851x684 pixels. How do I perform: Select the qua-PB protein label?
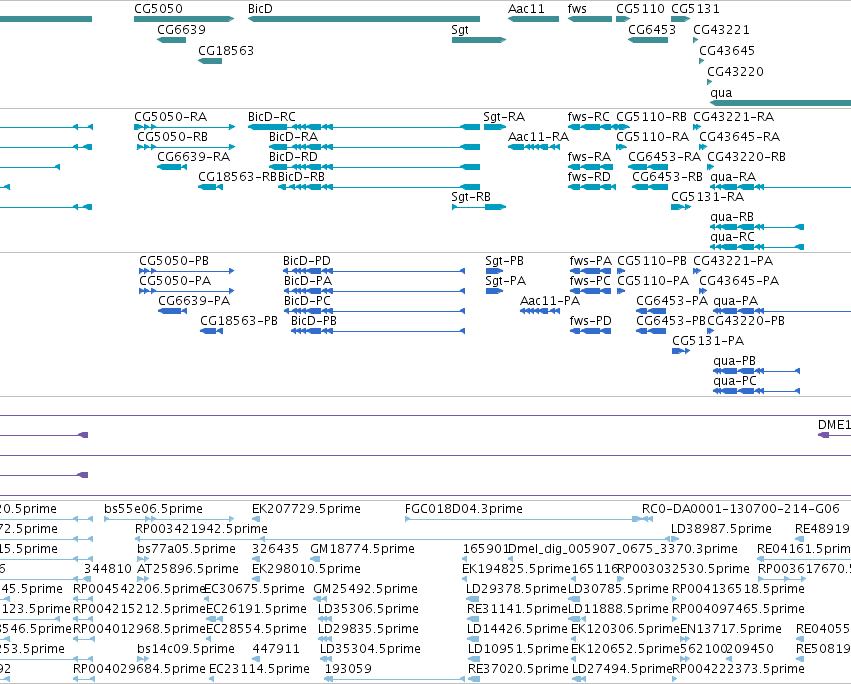pos(734,362)
